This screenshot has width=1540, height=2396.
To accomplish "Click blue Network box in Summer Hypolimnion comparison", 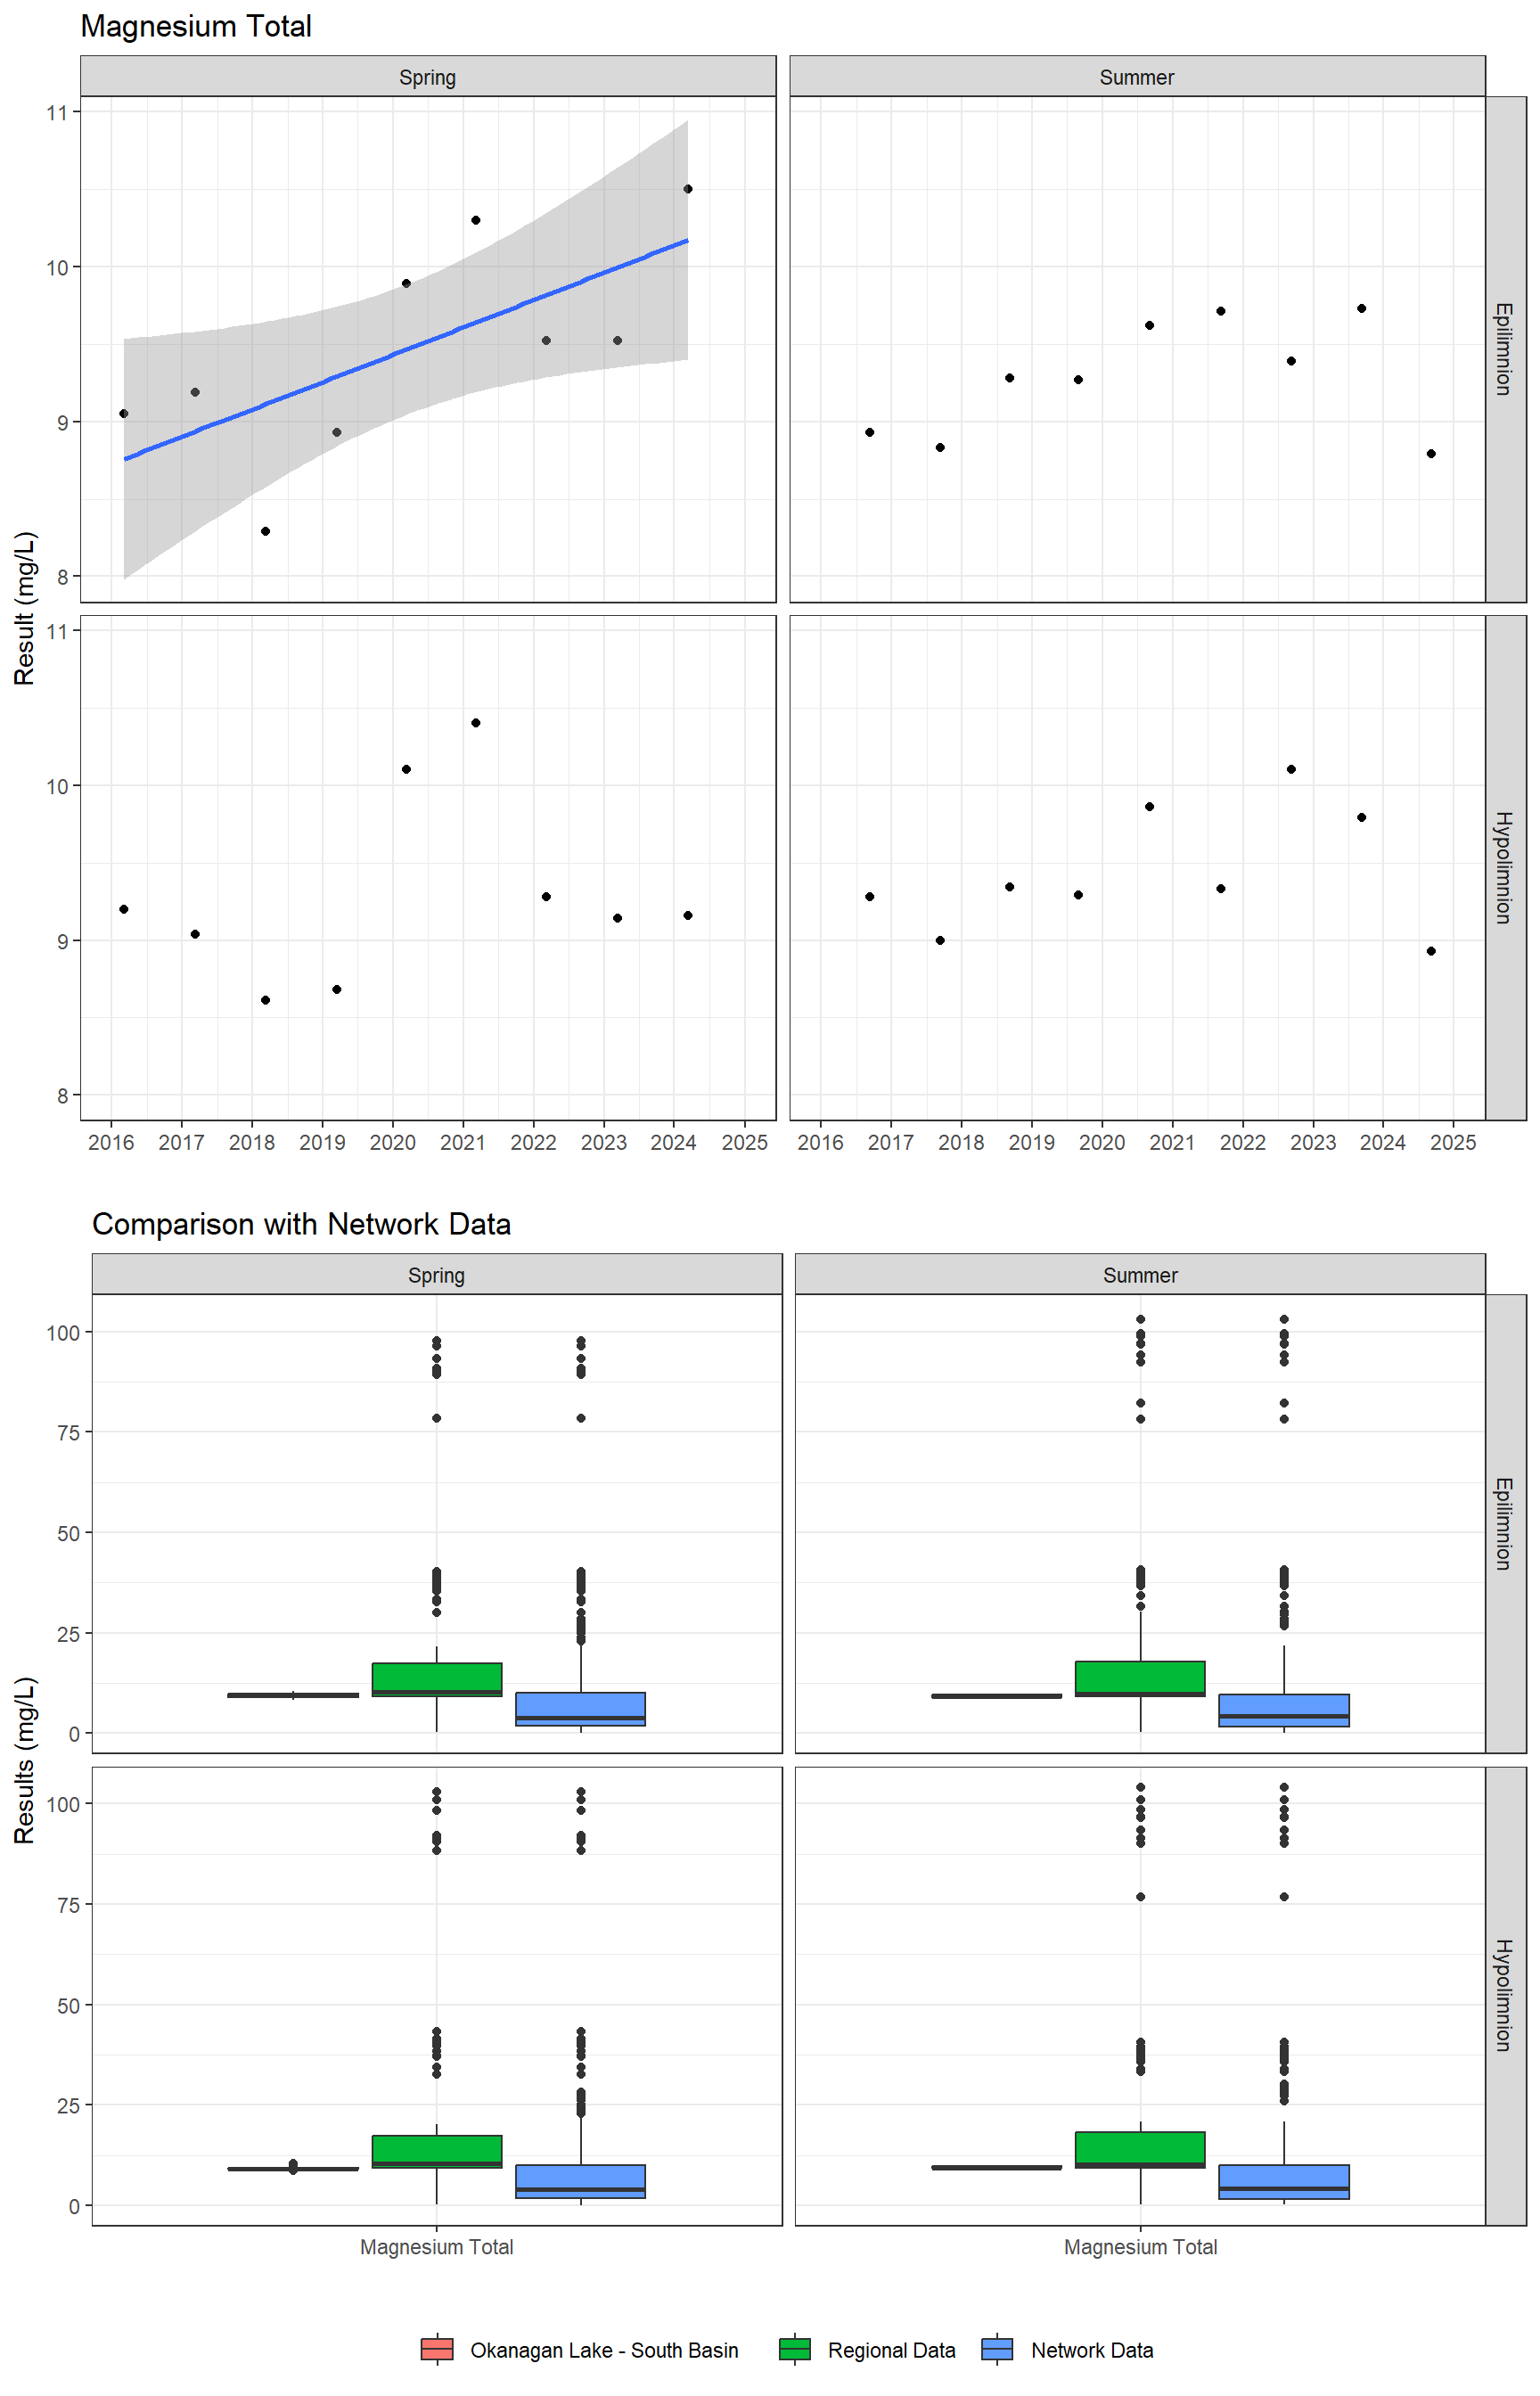I will pos(1284,2182).
